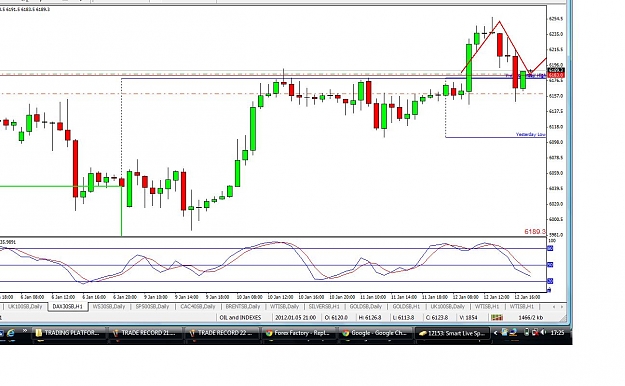Expand the quick launch overflow chevron
Image resolution: width=625 pixels, height=386 pixels.
(25, 331)
